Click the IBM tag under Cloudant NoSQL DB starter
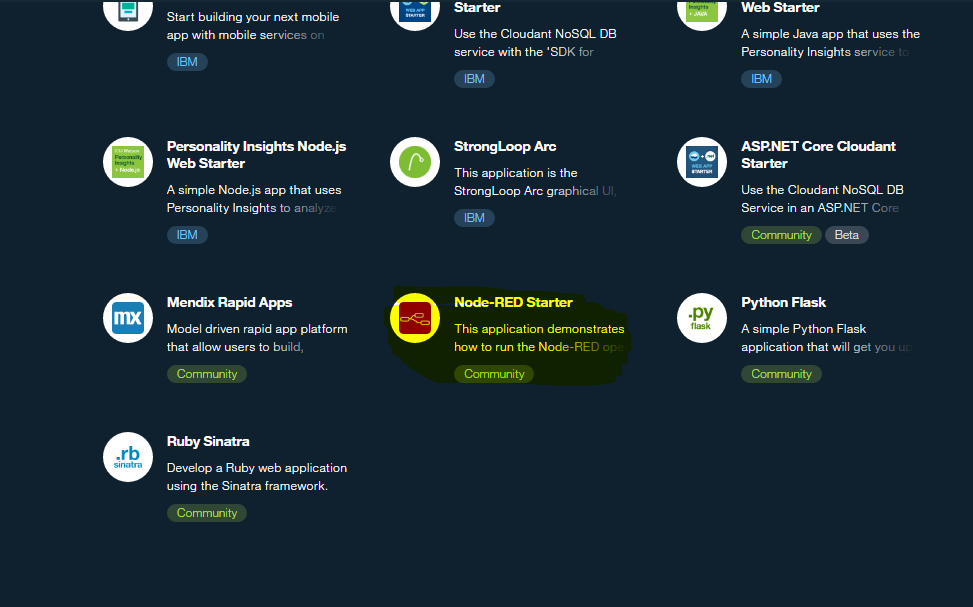Image resolution: width=973 pixels, height=607 pixels. (474, 79)
